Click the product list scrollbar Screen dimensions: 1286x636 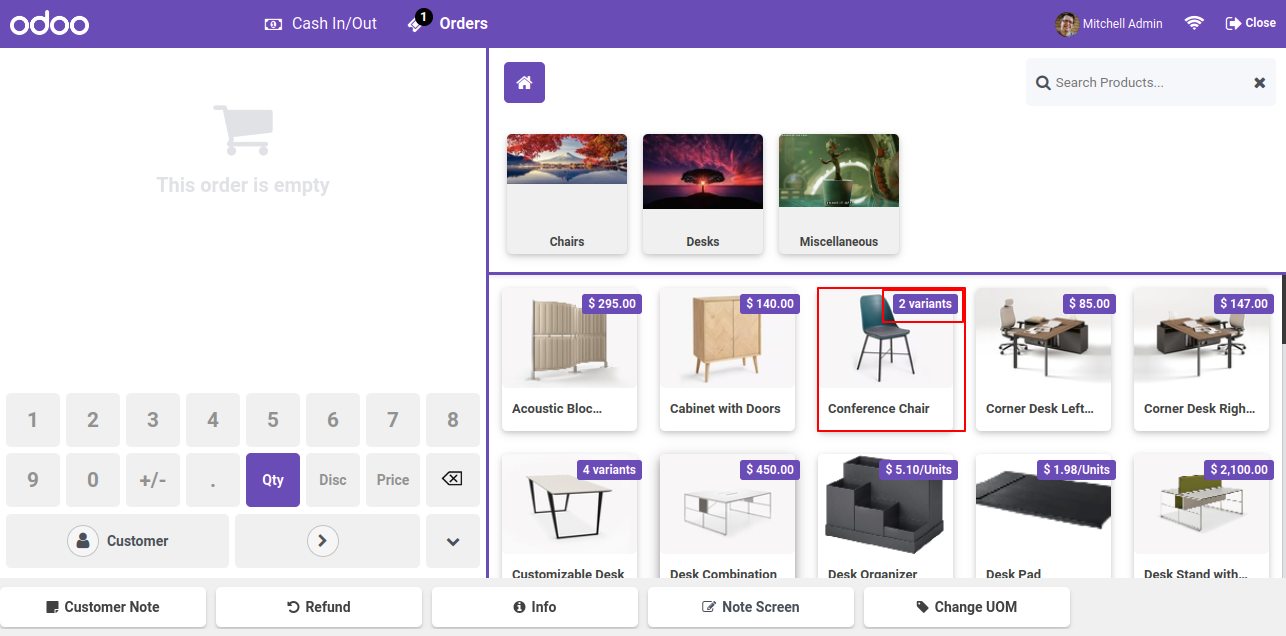(x=1283, y=310)
